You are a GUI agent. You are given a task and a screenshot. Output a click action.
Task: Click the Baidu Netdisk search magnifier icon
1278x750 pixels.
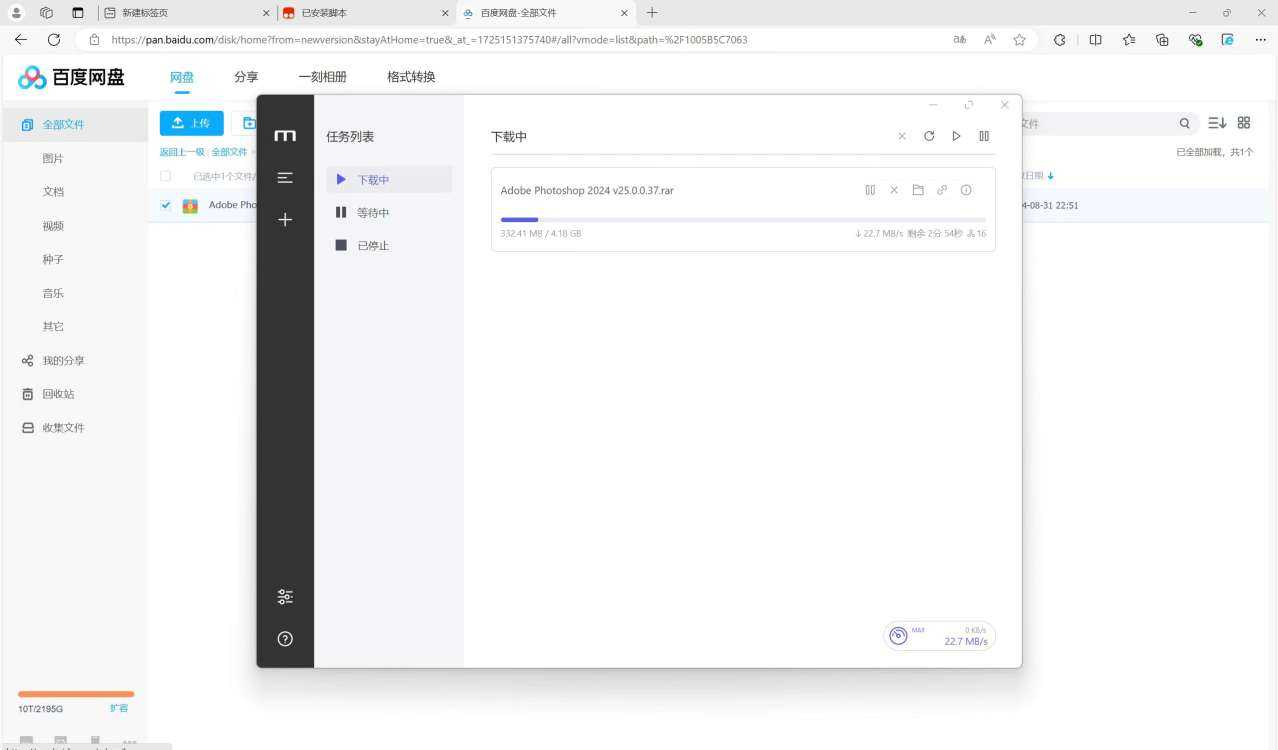coord(1185,124)
